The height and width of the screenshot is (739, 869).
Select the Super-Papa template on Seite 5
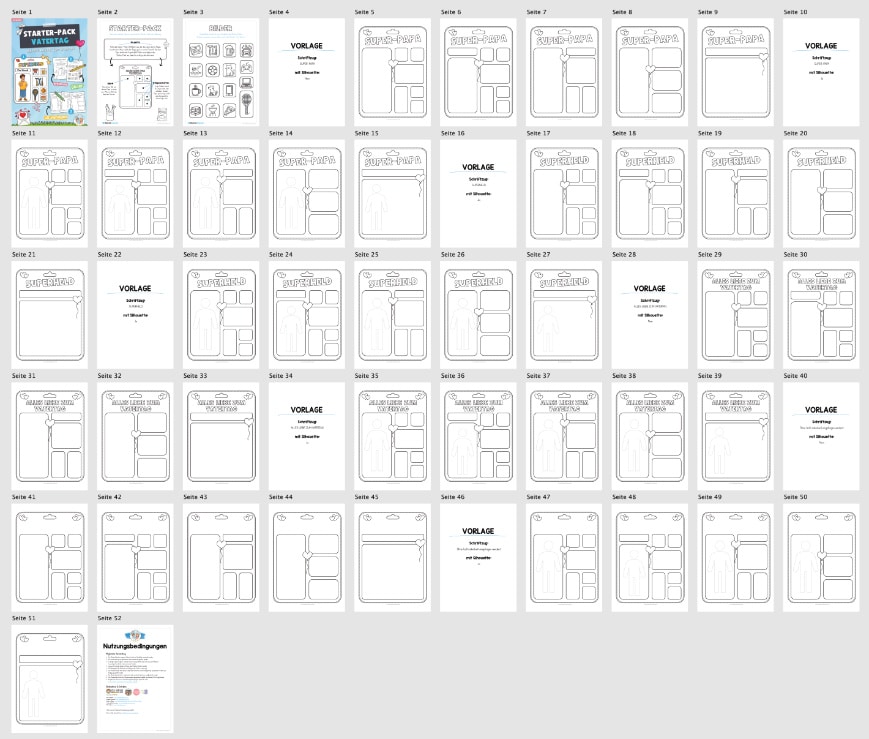pyautogui.click(x=393, y=72)
